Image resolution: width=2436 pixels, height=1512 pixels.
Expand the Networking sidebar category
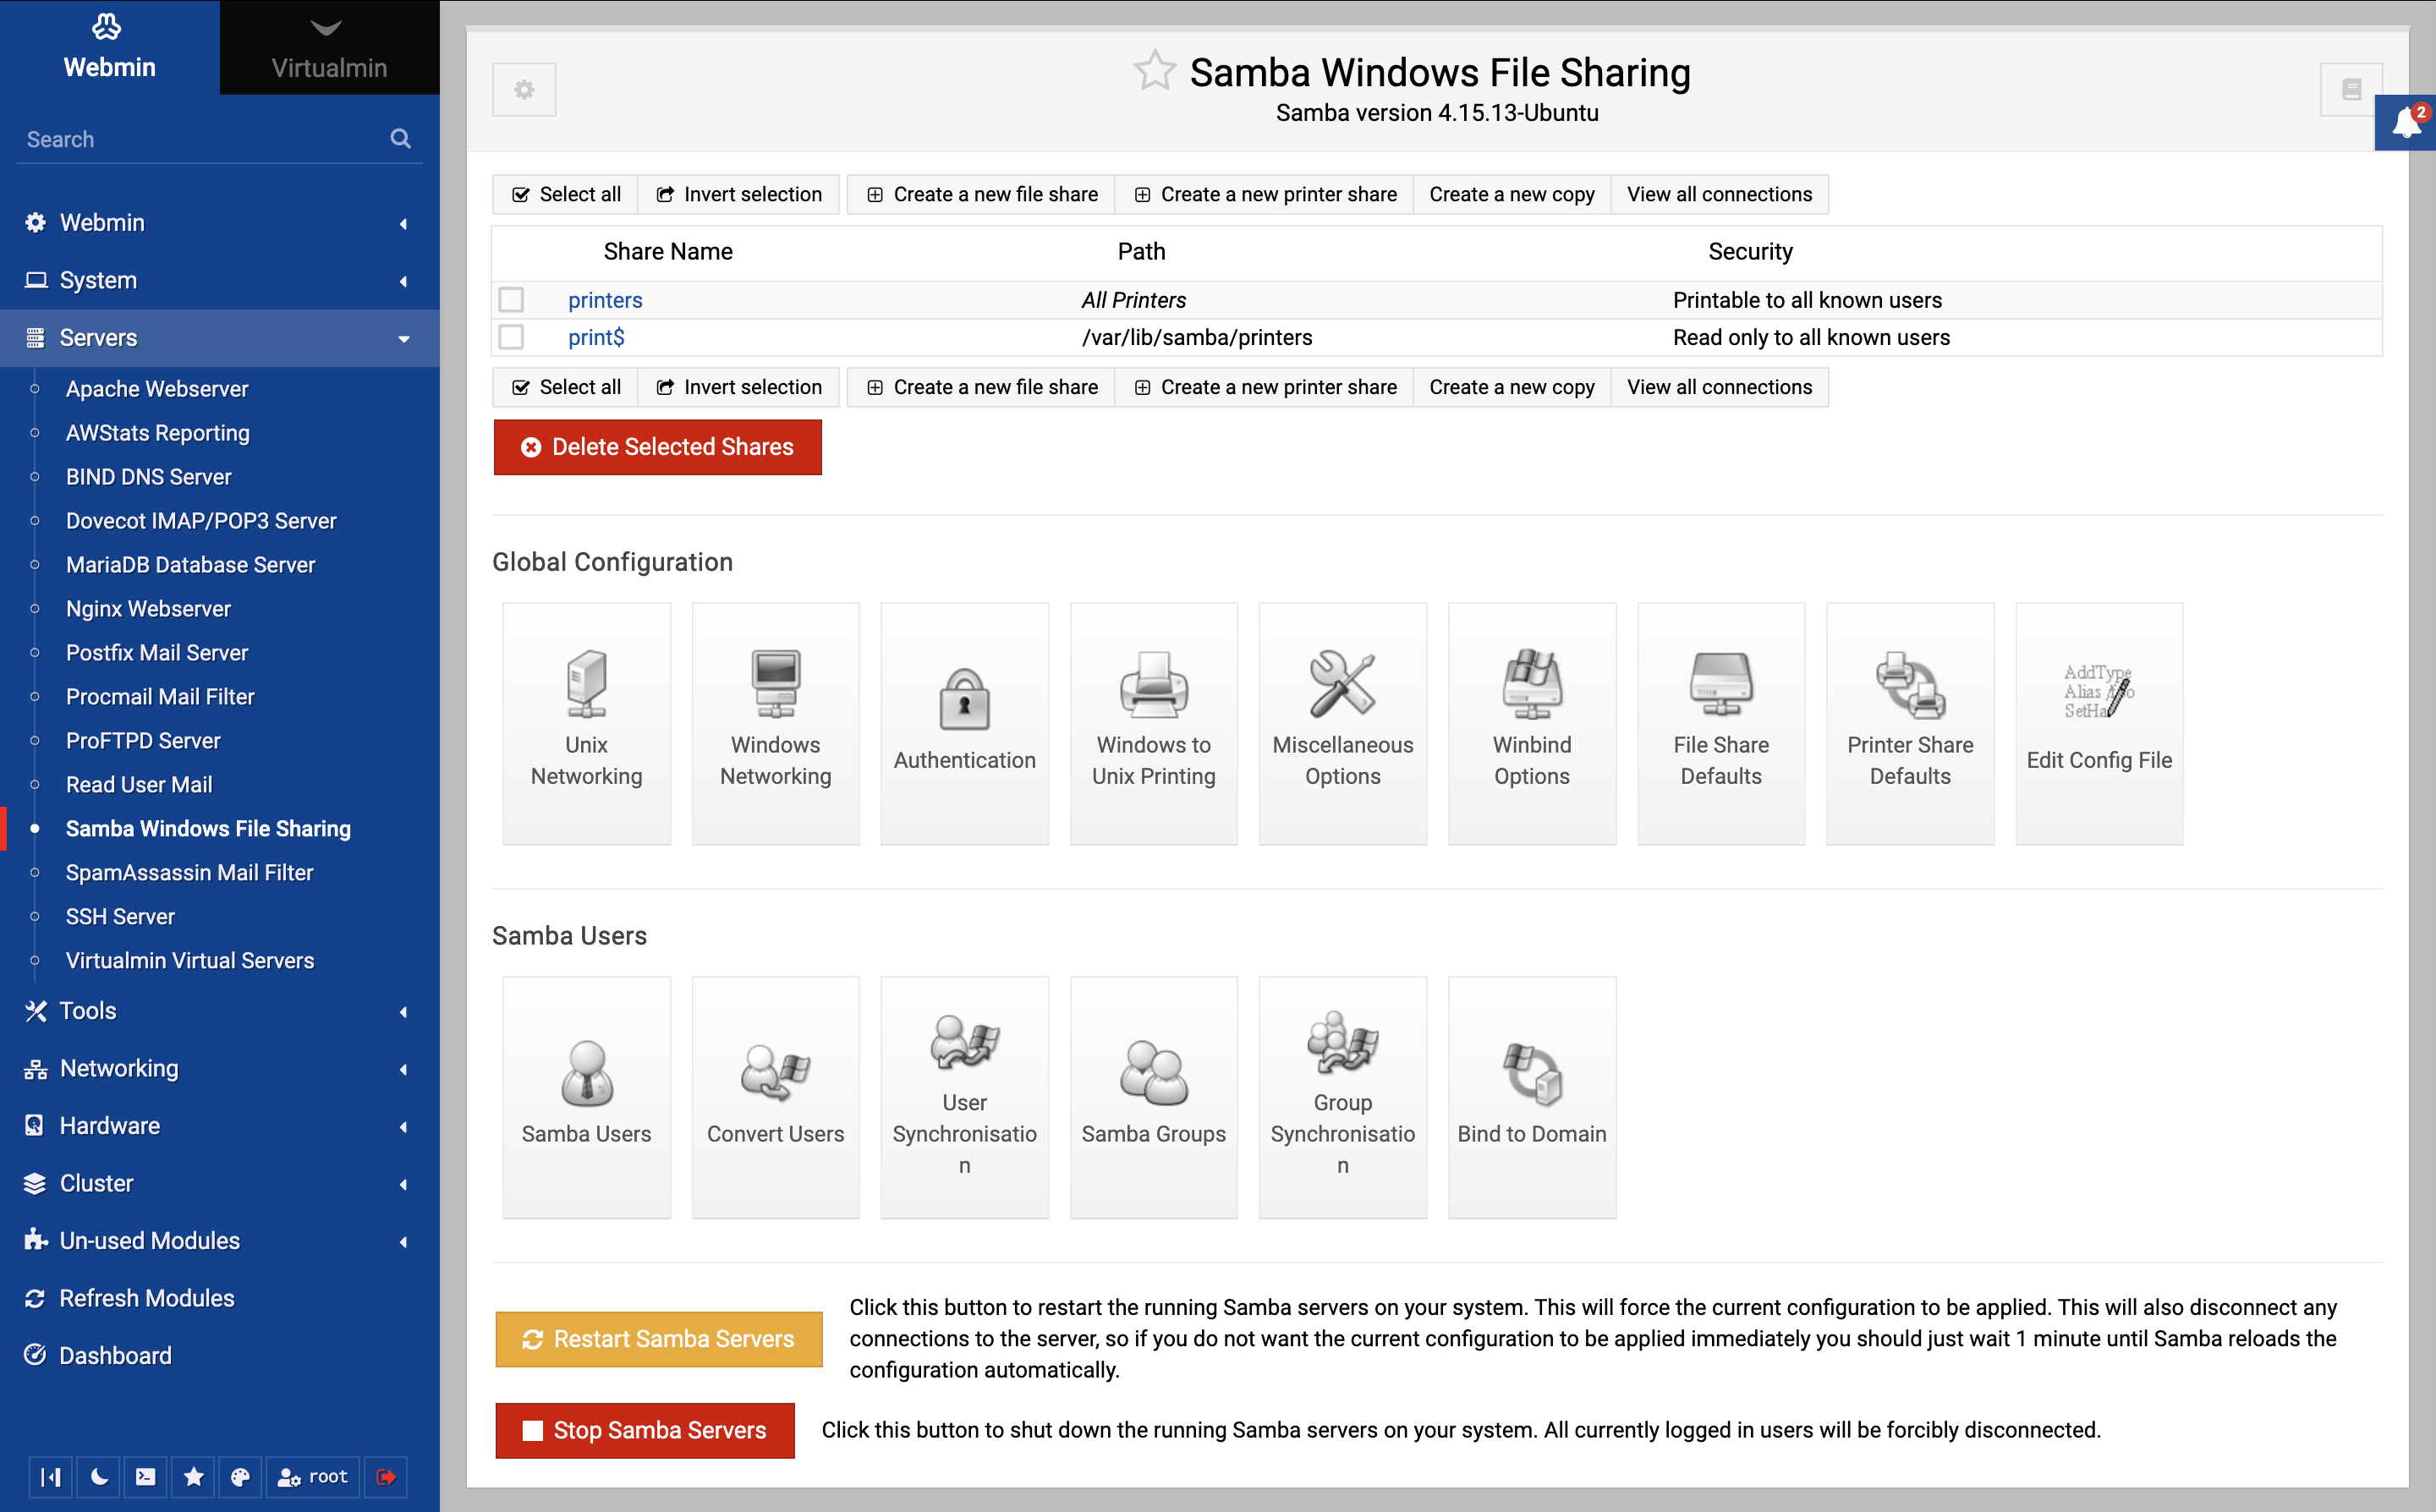(219, 1068)
